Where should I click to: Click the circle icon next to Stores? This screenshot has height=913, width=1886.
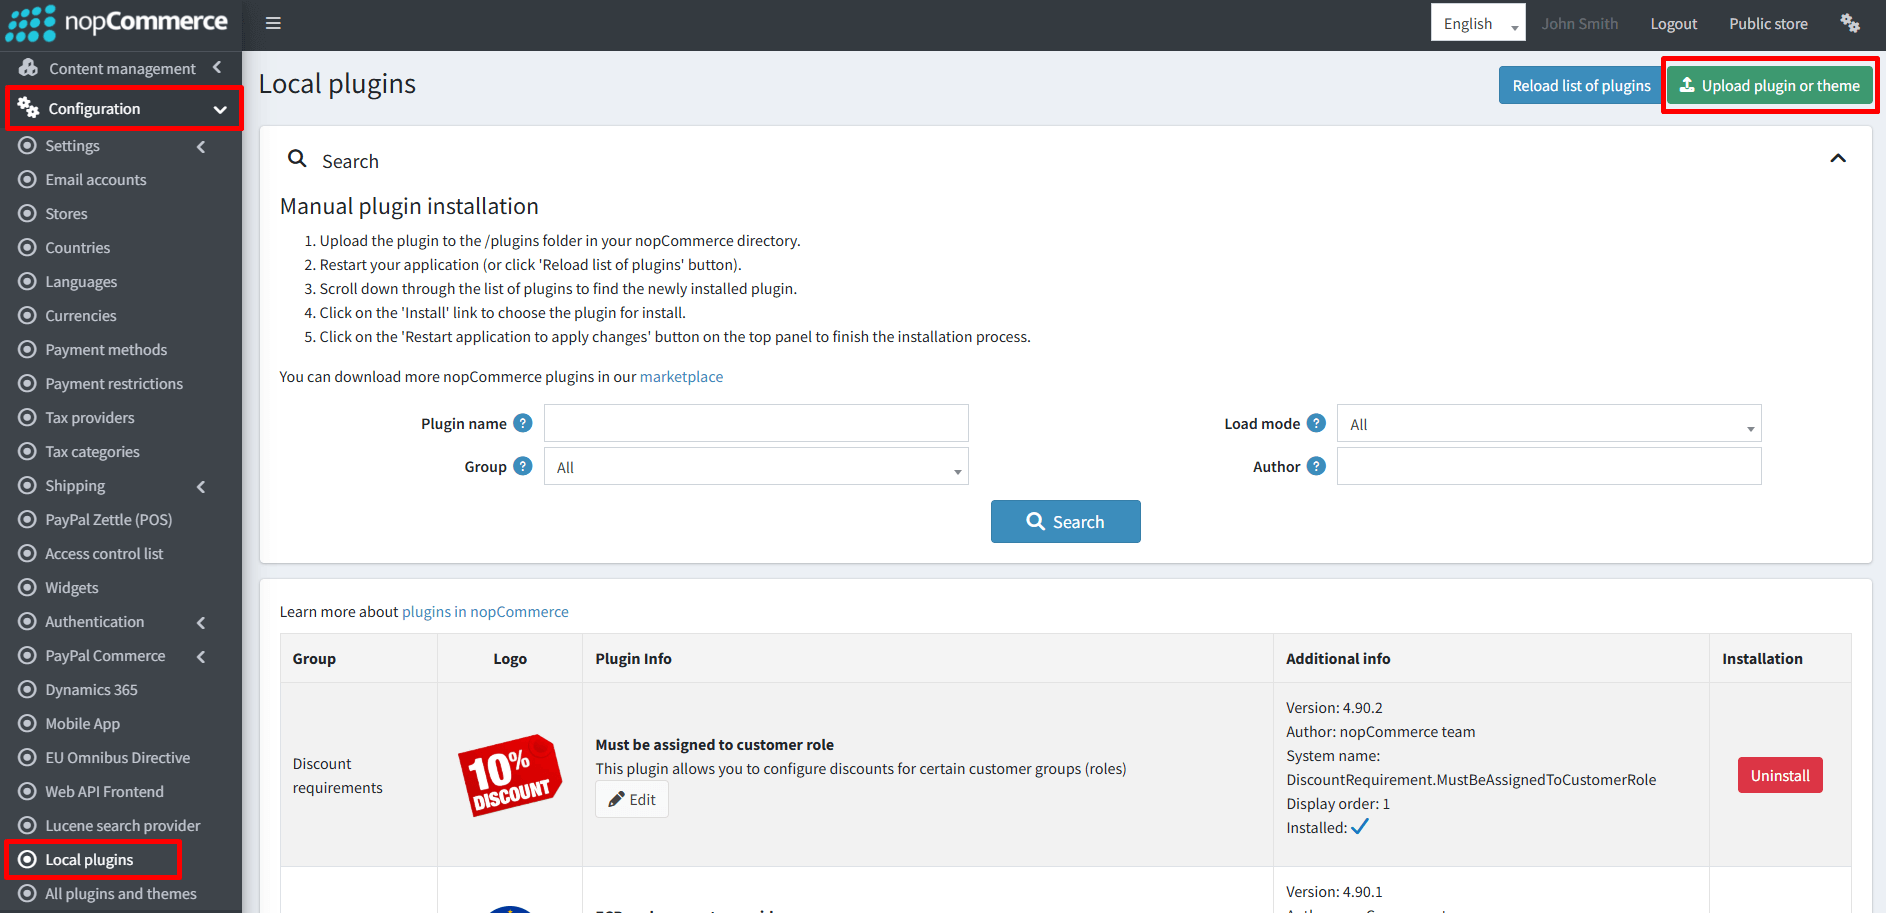(28, 213)
